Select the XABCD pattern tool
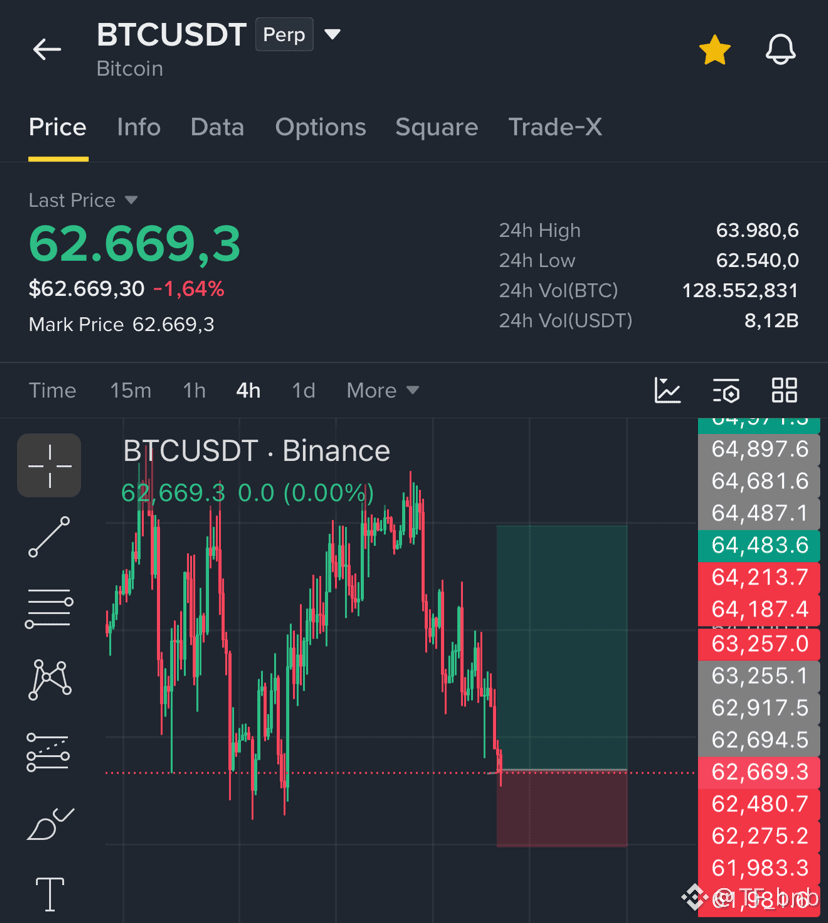This screenshot has width=828, height=923. click(x=50, y=680)
